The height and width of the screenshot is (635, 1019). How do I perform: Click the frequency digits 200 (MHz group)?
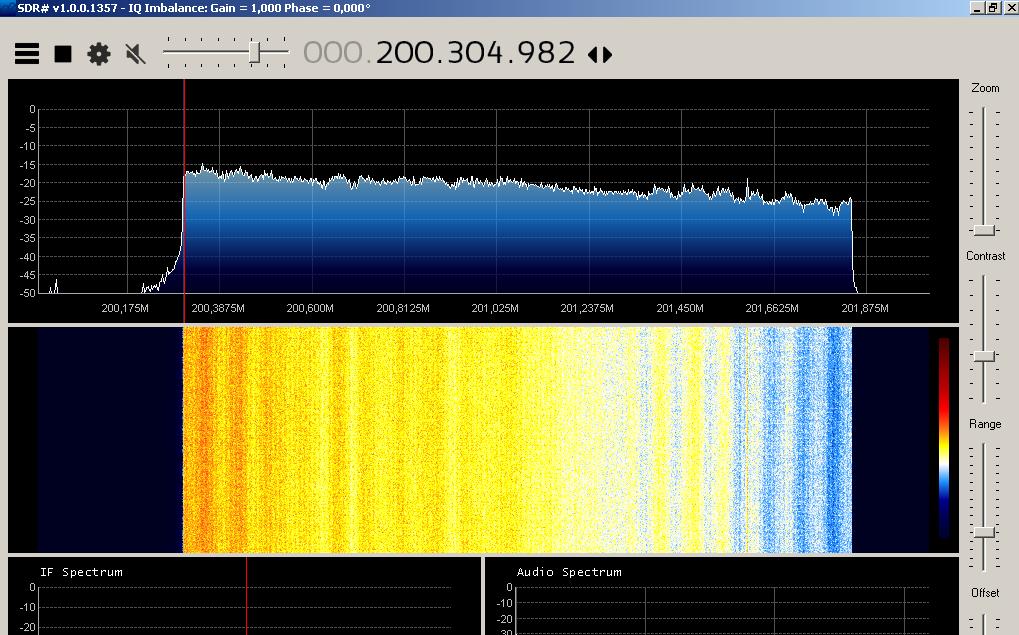tap(403, 53)
